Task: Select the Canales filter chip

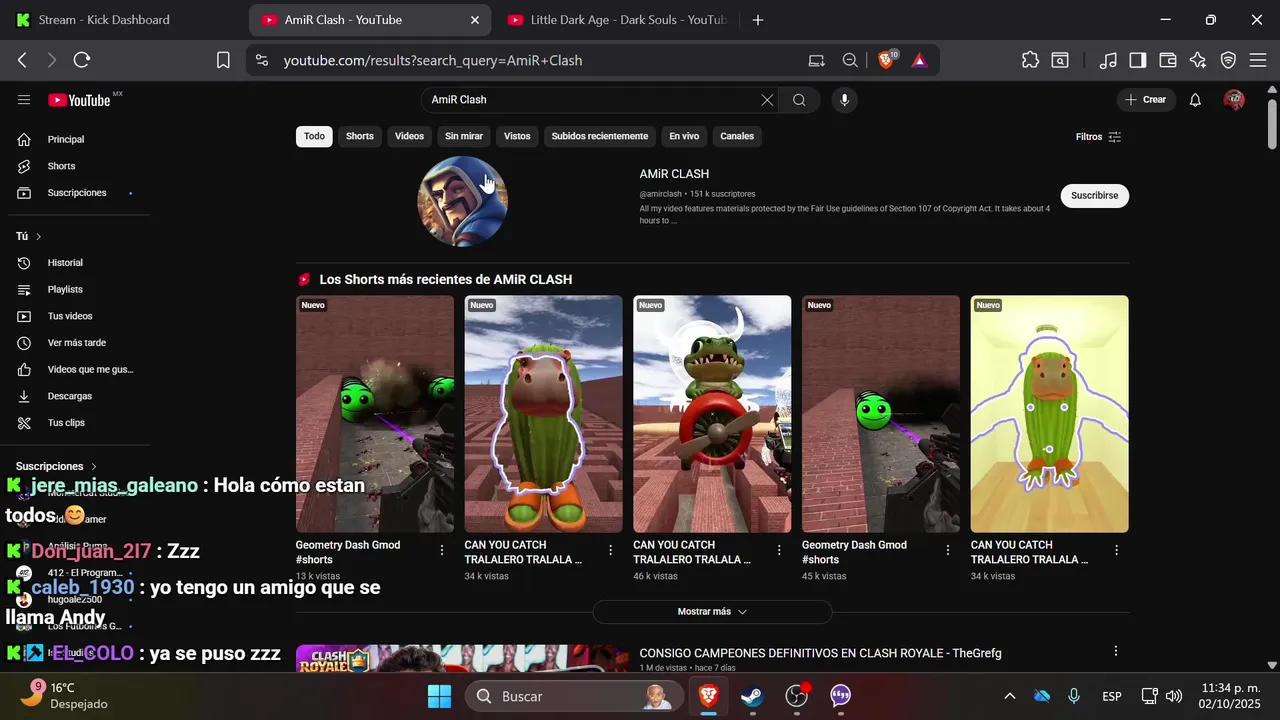Action: pos(737,136)
